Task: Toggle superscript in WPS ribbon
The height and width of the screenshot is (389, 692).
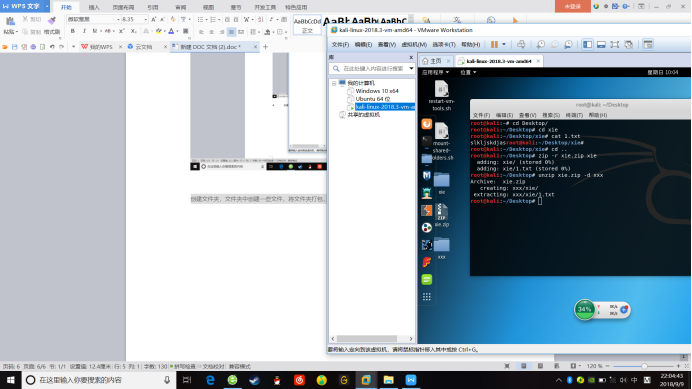Action: click(122, 31)
